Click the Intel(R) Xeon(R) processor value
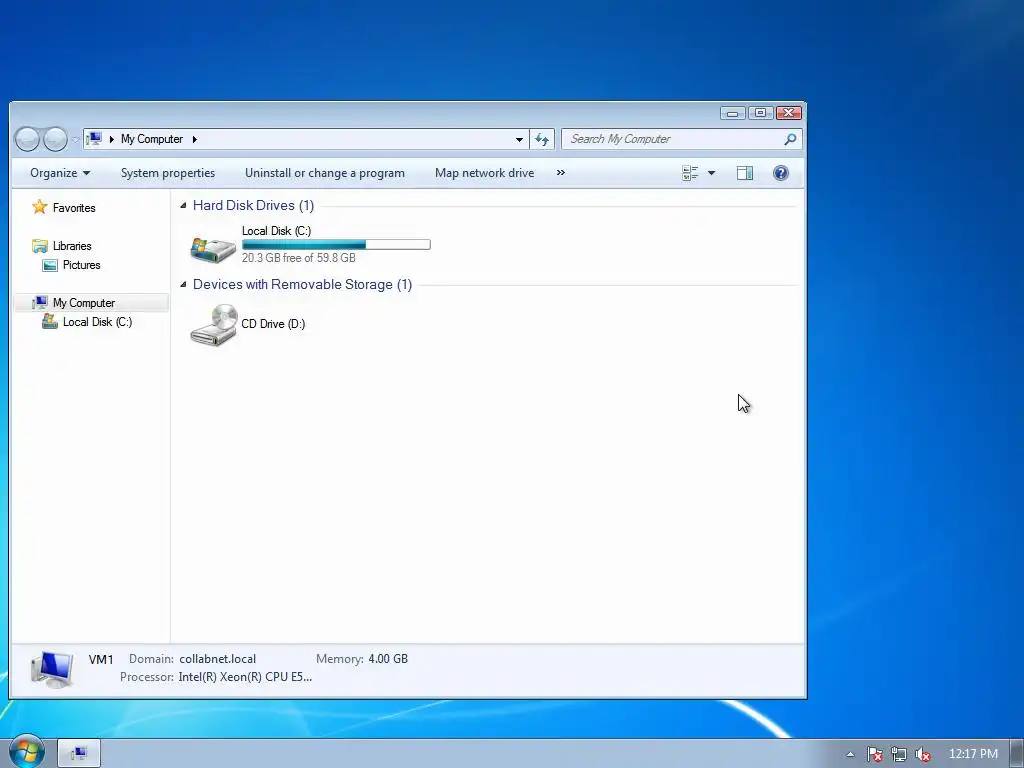 click(245, 677)
